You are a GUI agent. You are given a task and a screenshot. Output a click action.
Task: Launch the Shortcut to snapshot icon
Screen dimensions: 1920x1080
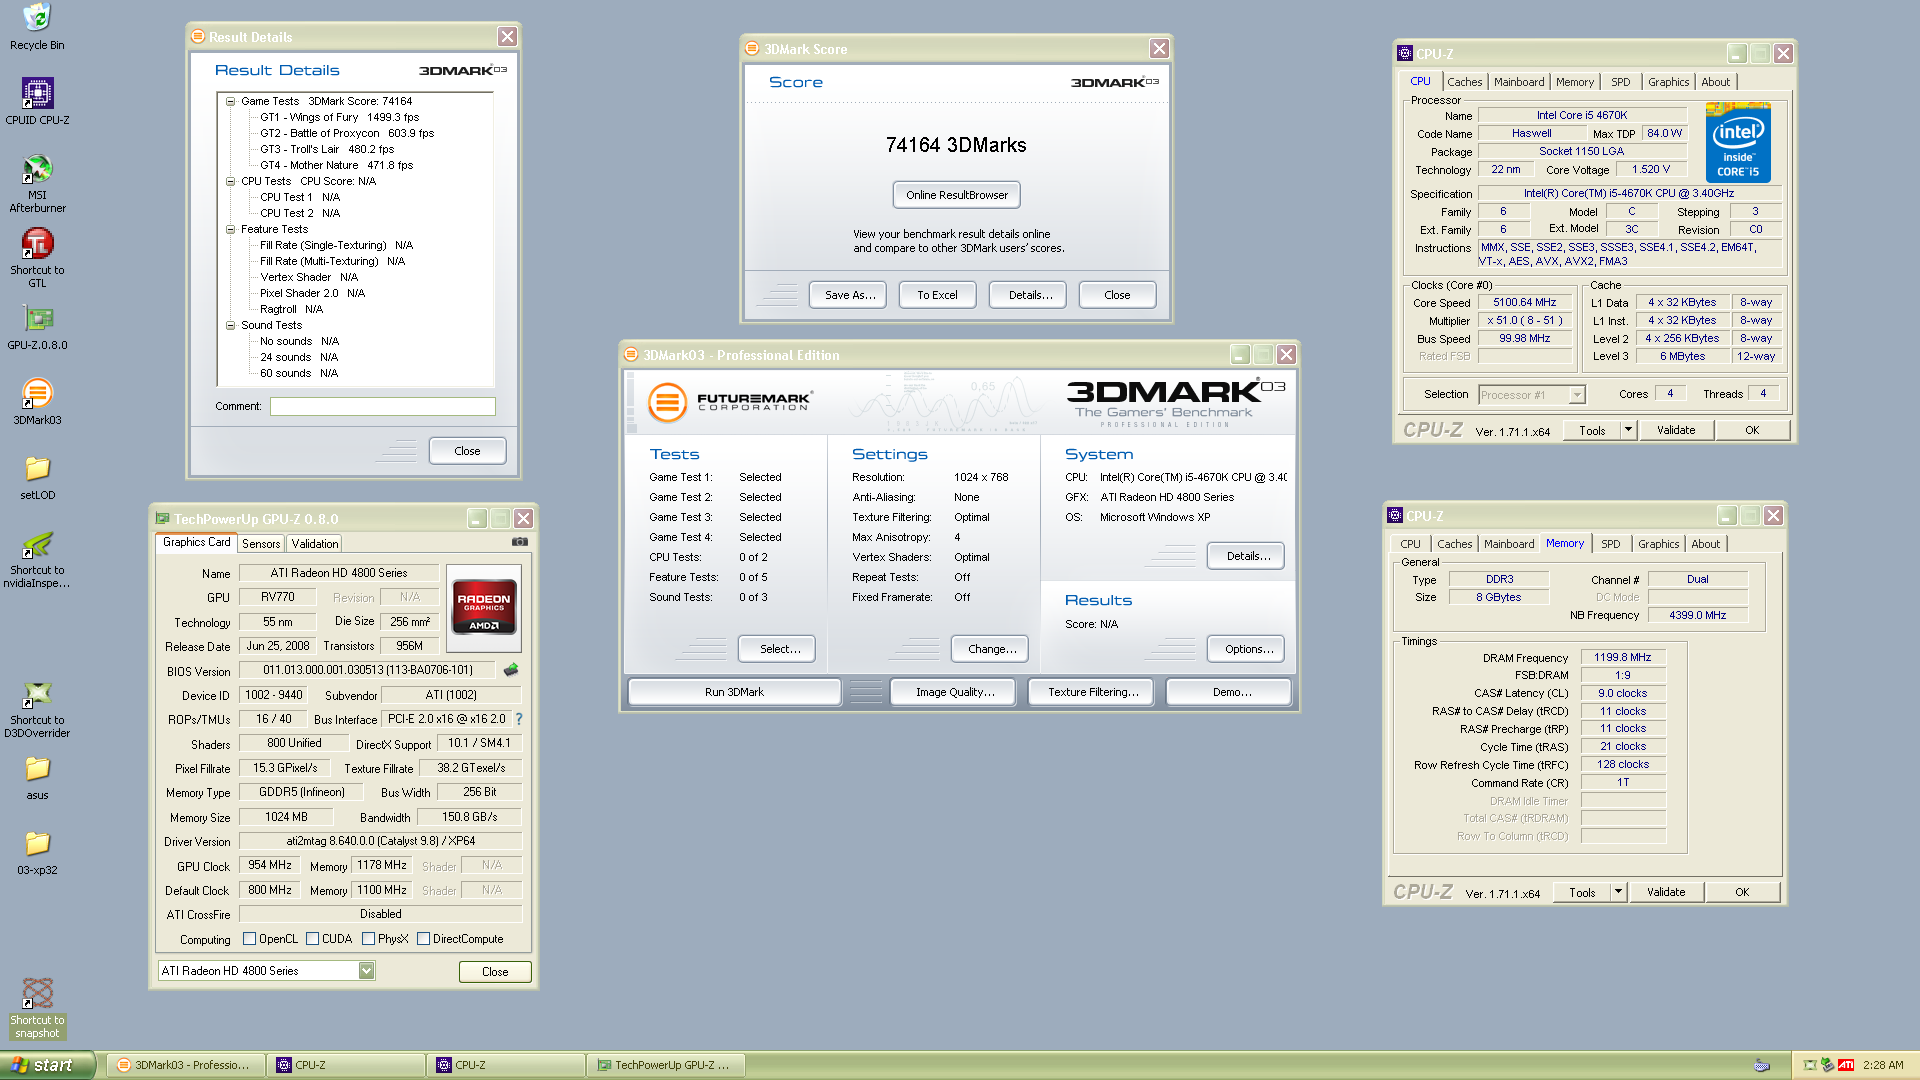pyautogui.click(x=37, y=1008)
